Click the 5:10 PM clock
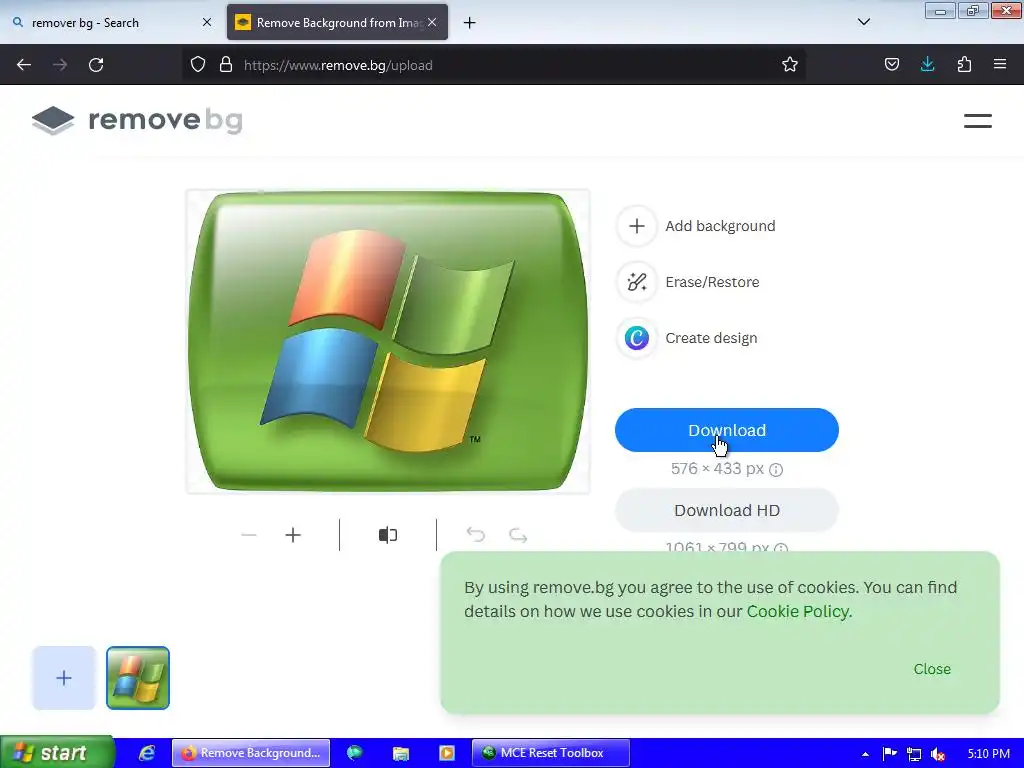The image size is (1024, 768). (x=988, y=754)
